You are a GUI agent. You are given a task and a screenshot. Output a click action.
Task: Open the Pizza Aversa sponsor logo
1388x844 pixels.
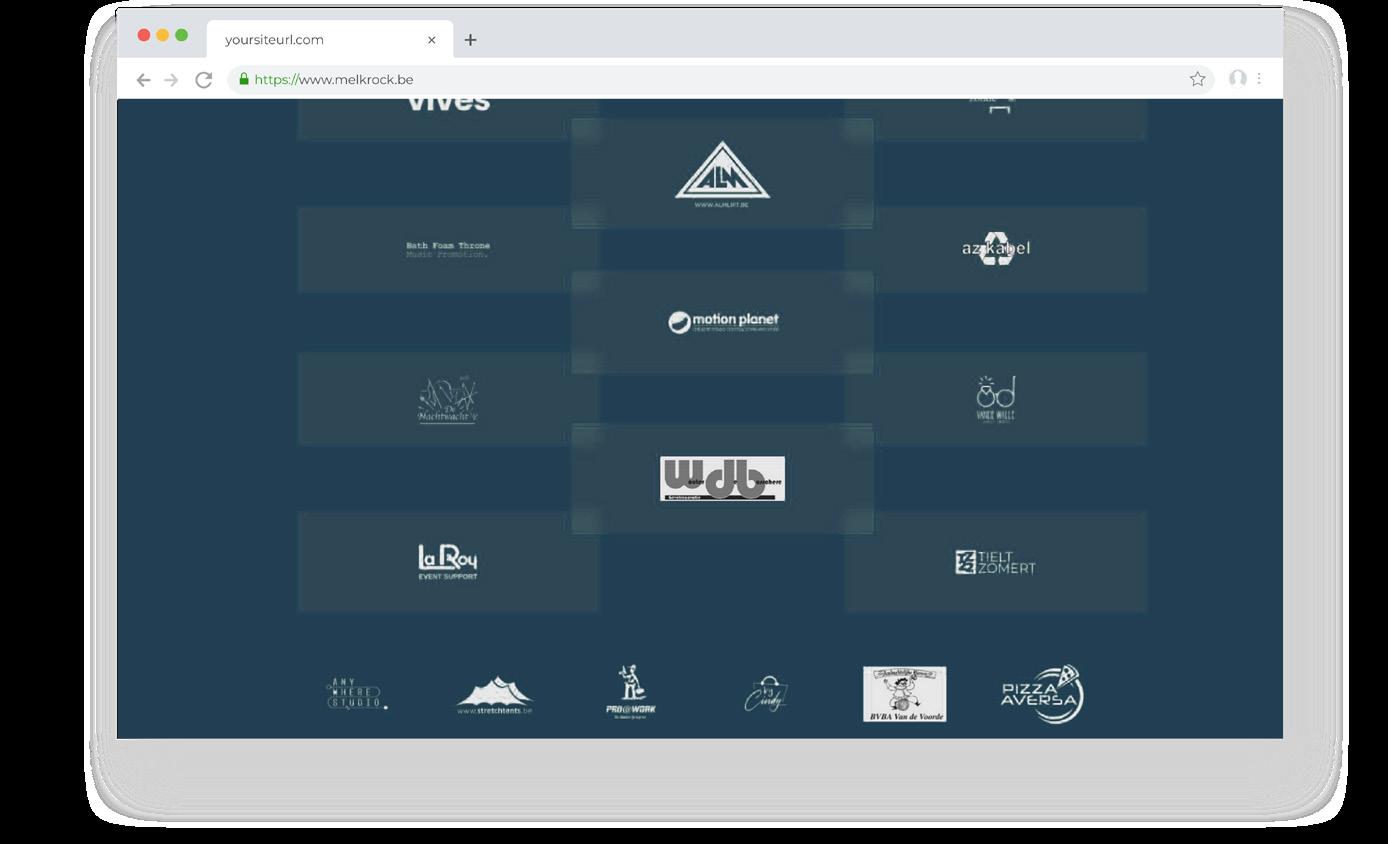(1042, 694)
